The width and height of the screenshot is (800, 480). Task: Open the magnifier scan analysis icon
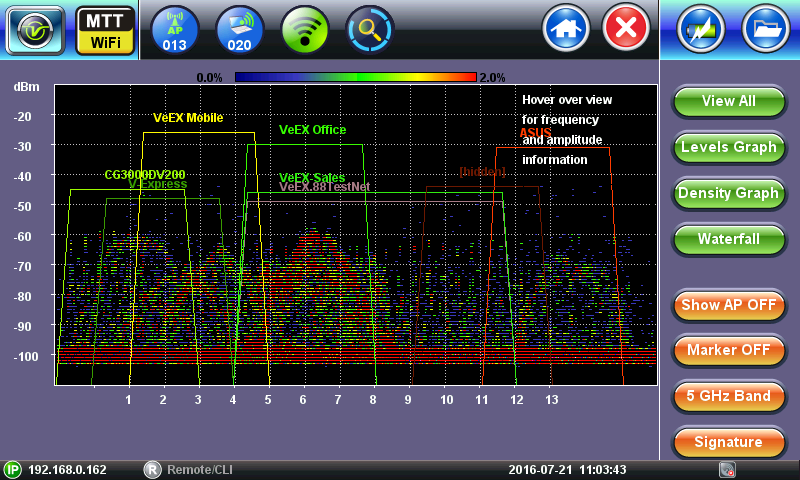point(370,29)
